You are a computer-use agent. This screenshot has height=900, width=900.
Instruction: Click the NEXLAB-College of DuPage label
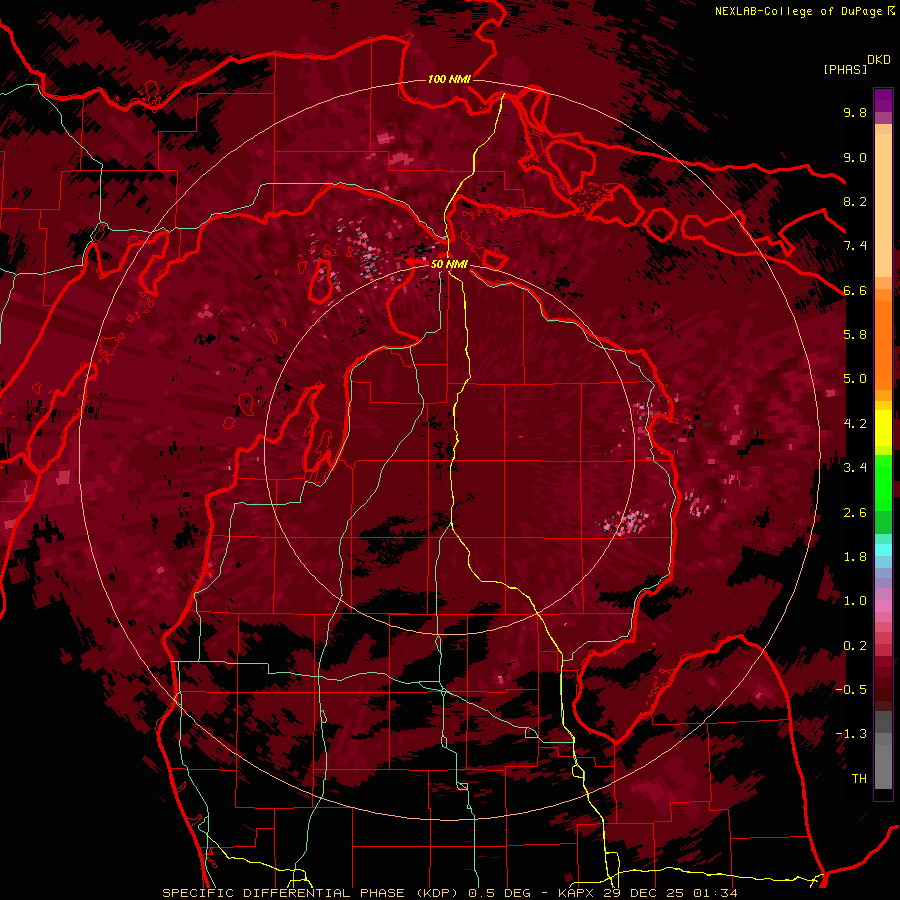(798, 11)
